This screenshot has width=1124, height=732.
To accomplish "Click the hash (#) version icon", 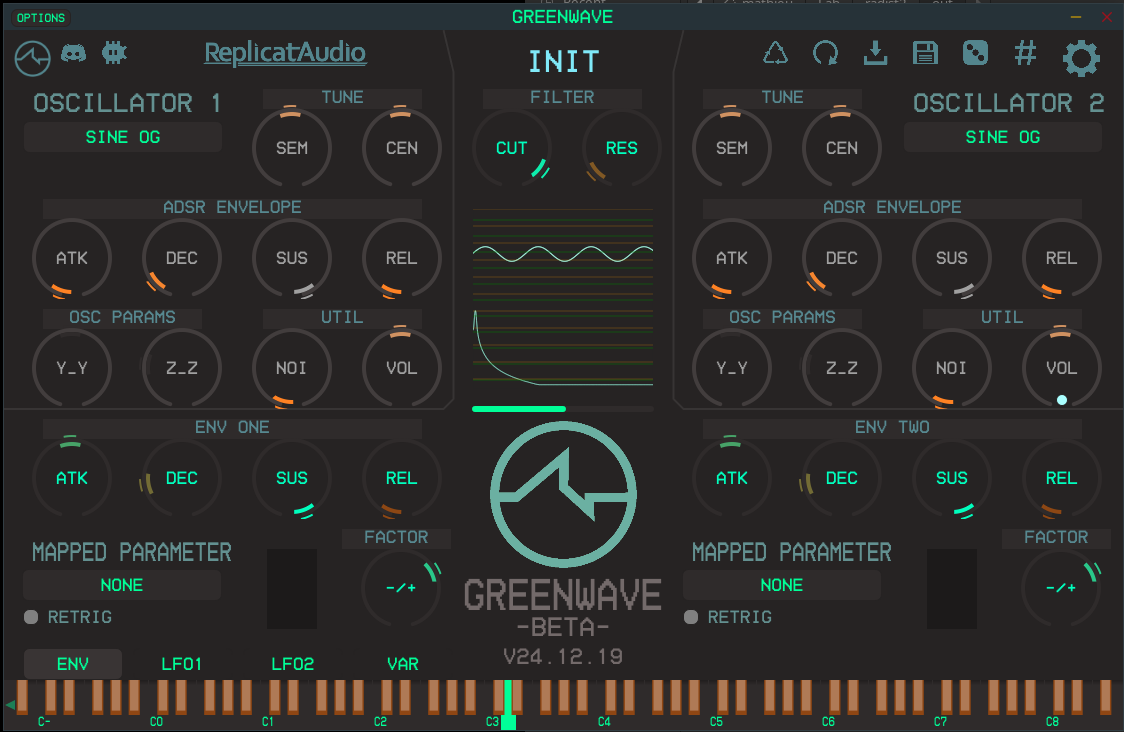I will [1025, 54].
